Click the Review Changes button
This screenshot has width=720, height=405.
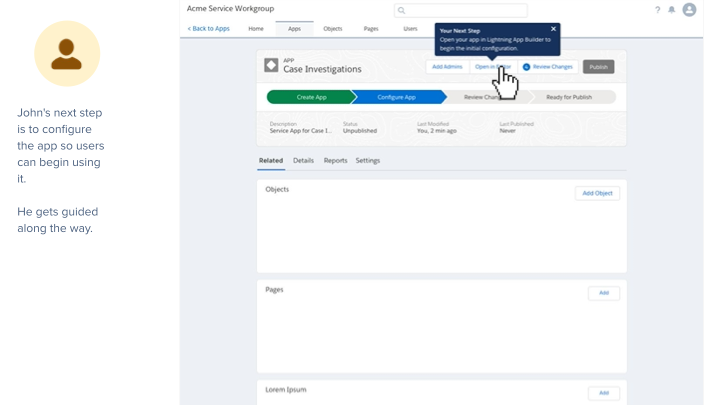[x=547, y=67]
